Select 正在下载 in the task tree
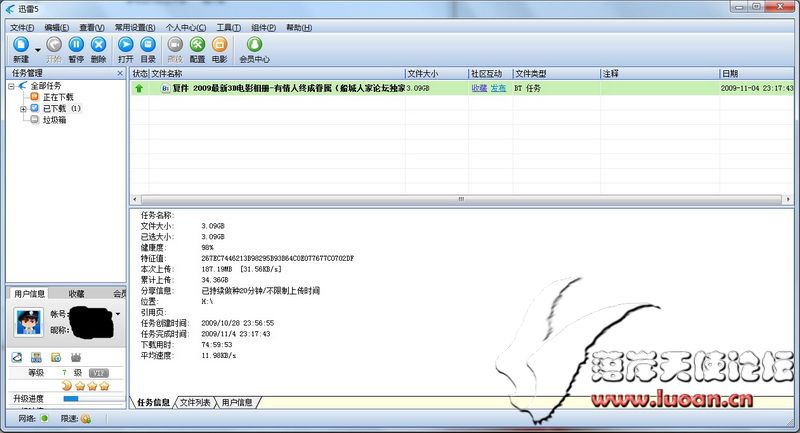 click(58, 97)
